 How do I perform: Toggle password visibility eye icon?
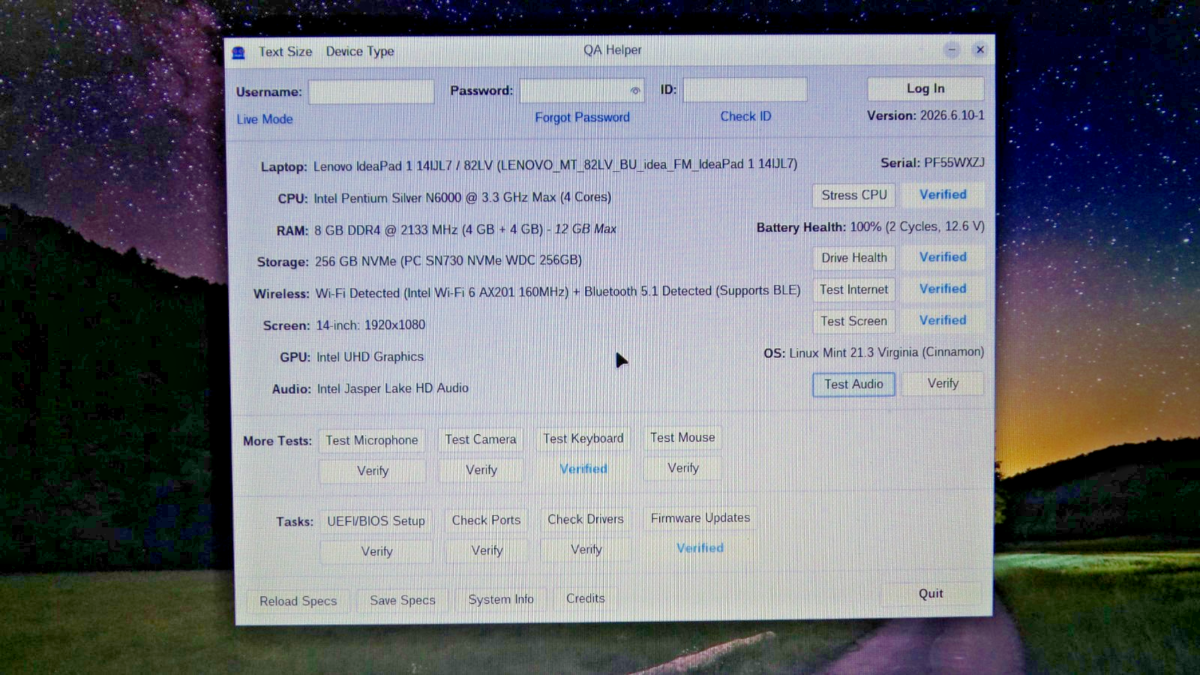pyautogui.click(x=635, y=91)
